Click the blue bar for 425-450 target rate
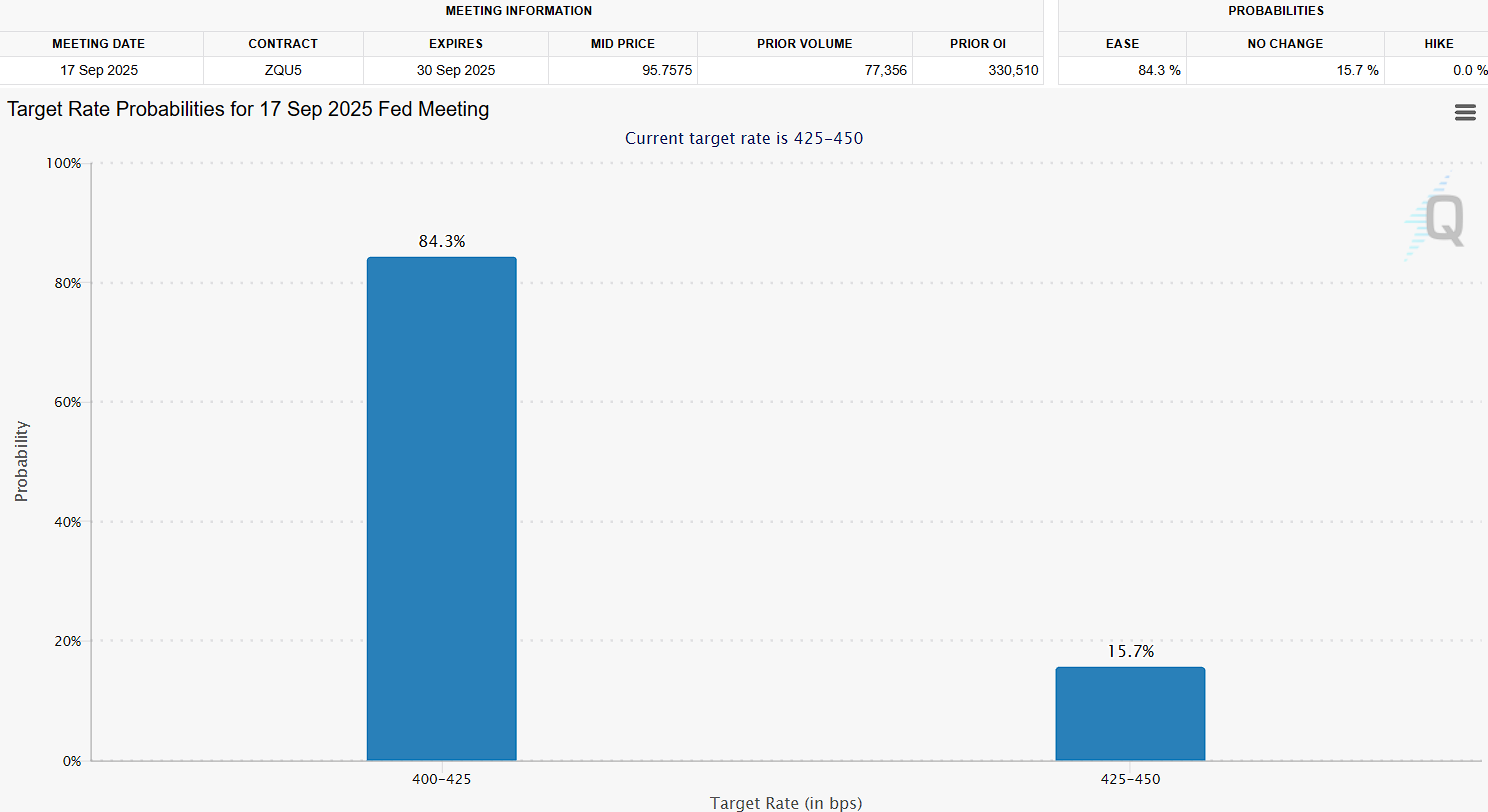 pyautogui.click(x=1130, y=714)
